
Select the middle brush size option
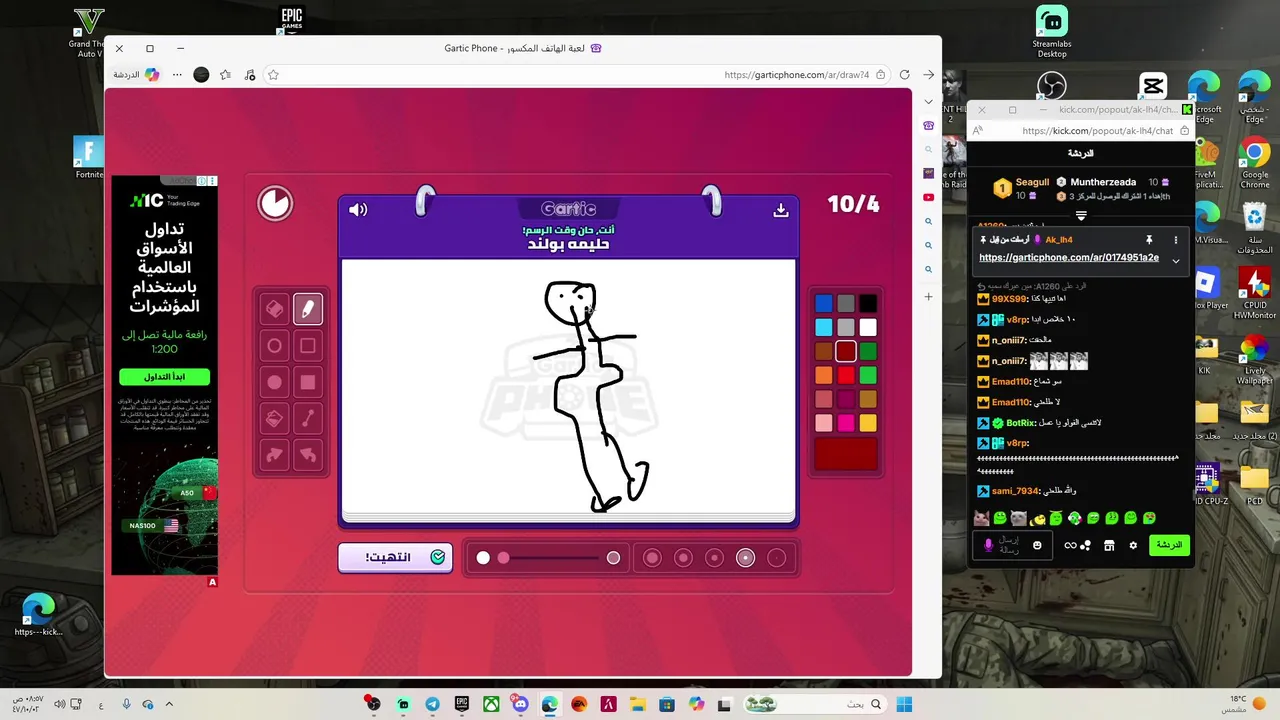(x=714, y=558)
